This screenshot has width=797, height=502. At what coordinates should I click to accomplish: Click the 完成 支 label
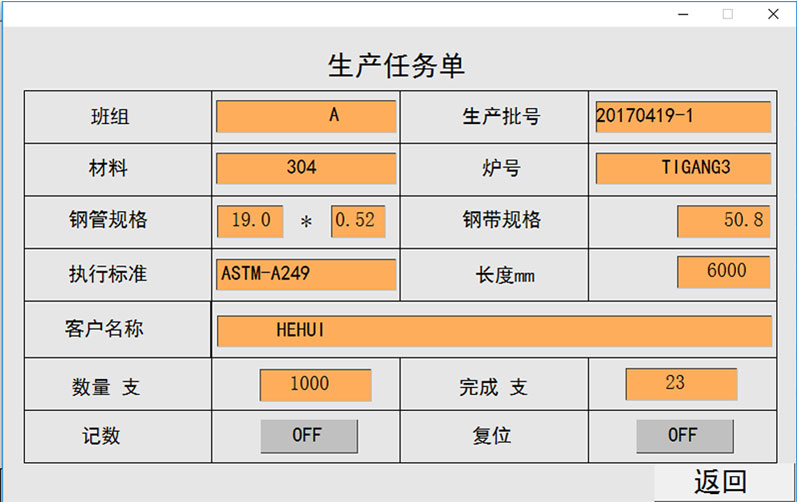493,387
